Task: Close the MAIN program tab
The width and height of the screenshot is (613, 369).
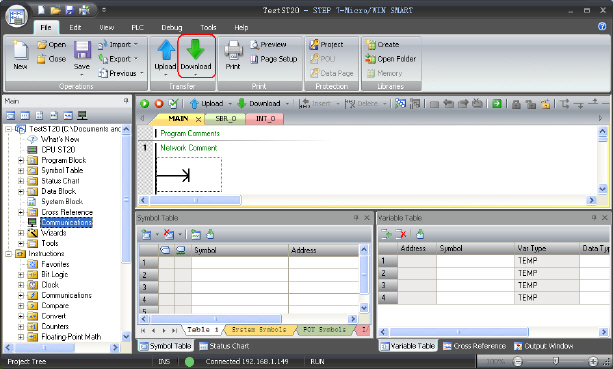Action: (199, 119)
